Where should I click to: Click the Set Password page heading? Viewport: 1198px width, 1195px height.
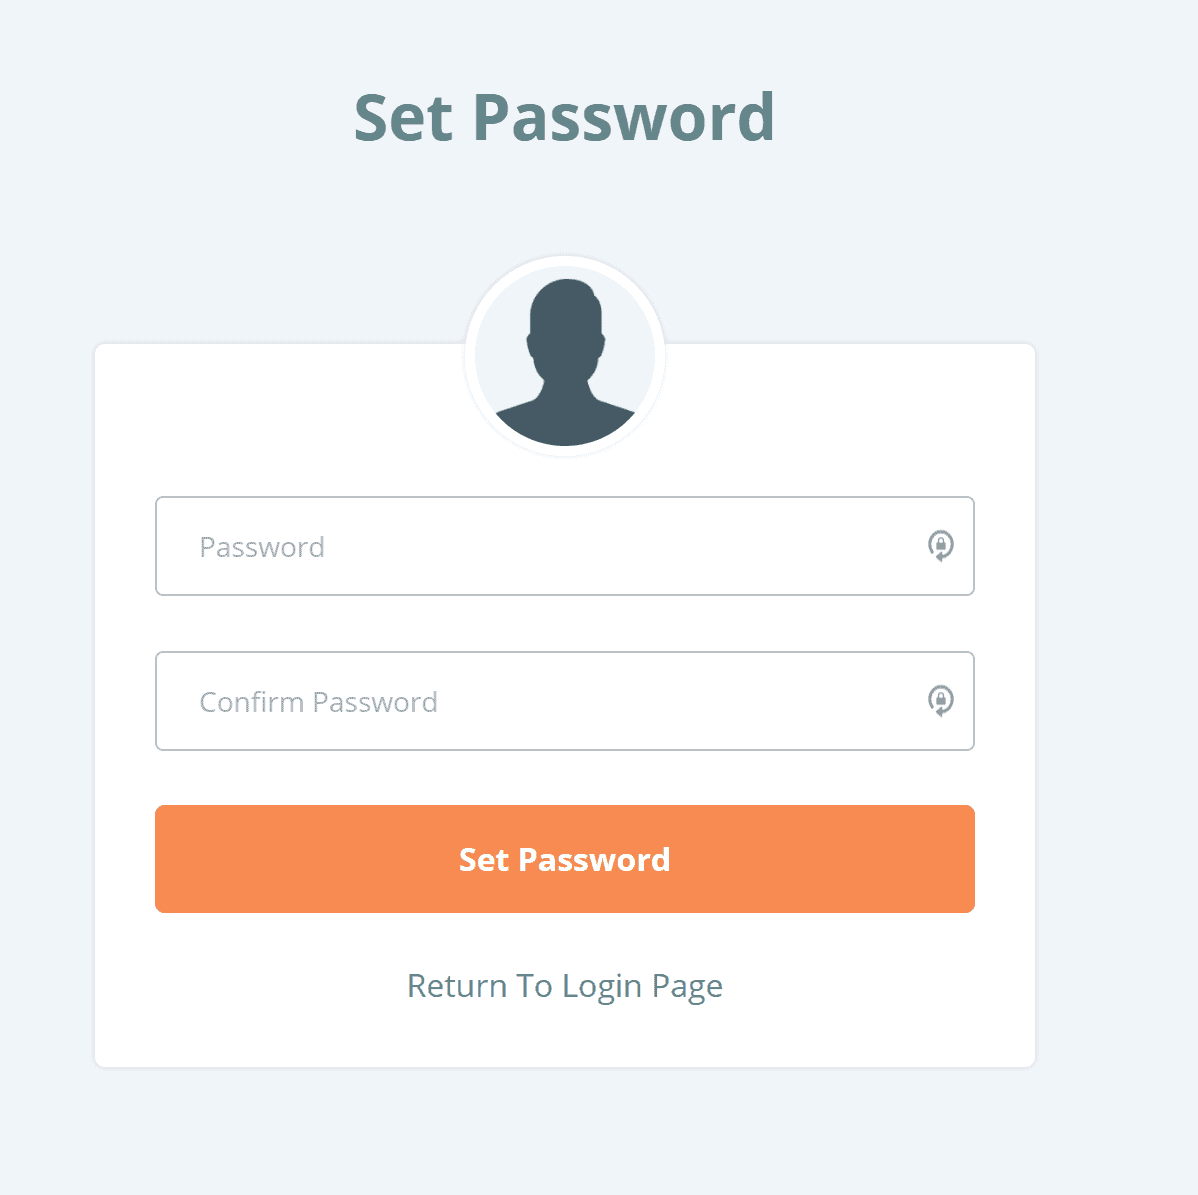(565, 118)
